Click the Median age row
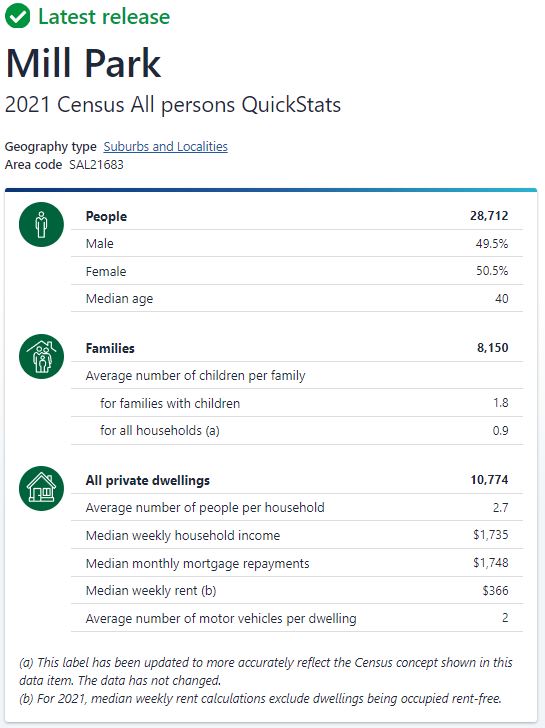545x728 pixels. (x=297, y=298)
